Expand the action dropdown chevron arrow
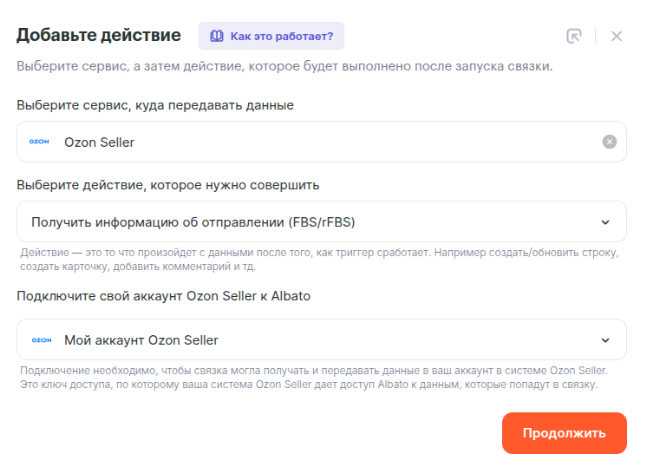This screenshot has width=668, height=474. (604, 222)
